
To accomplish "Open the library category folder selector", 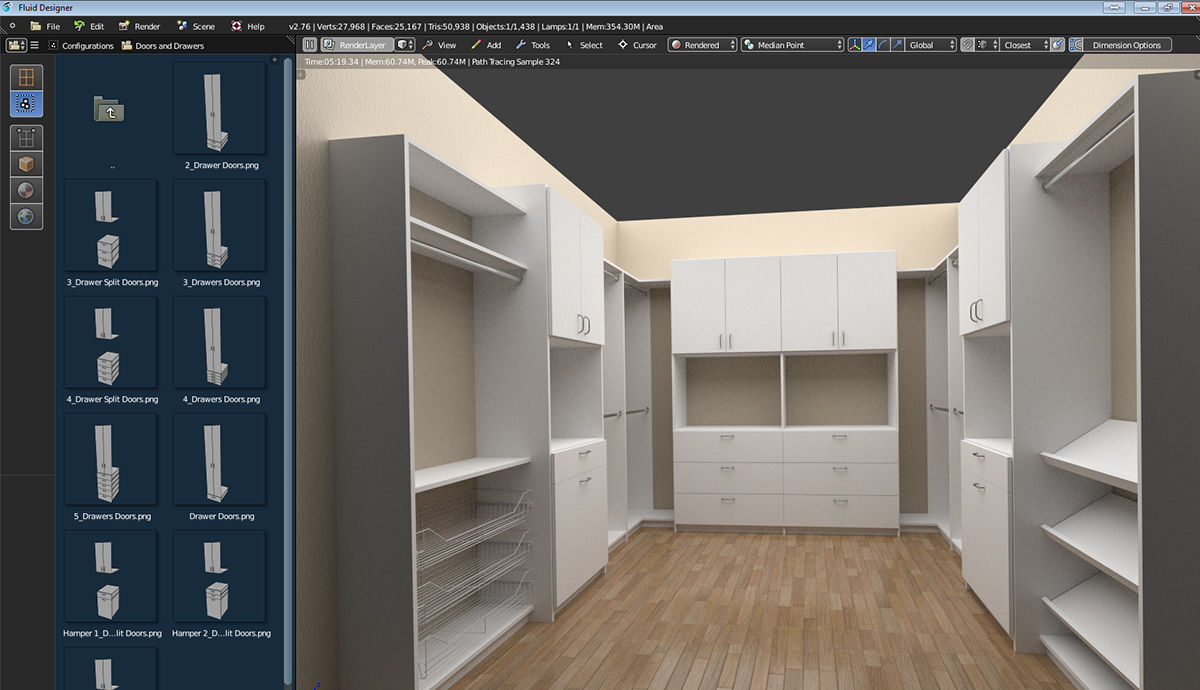I will pyautogui.click(x=16, y=45).
